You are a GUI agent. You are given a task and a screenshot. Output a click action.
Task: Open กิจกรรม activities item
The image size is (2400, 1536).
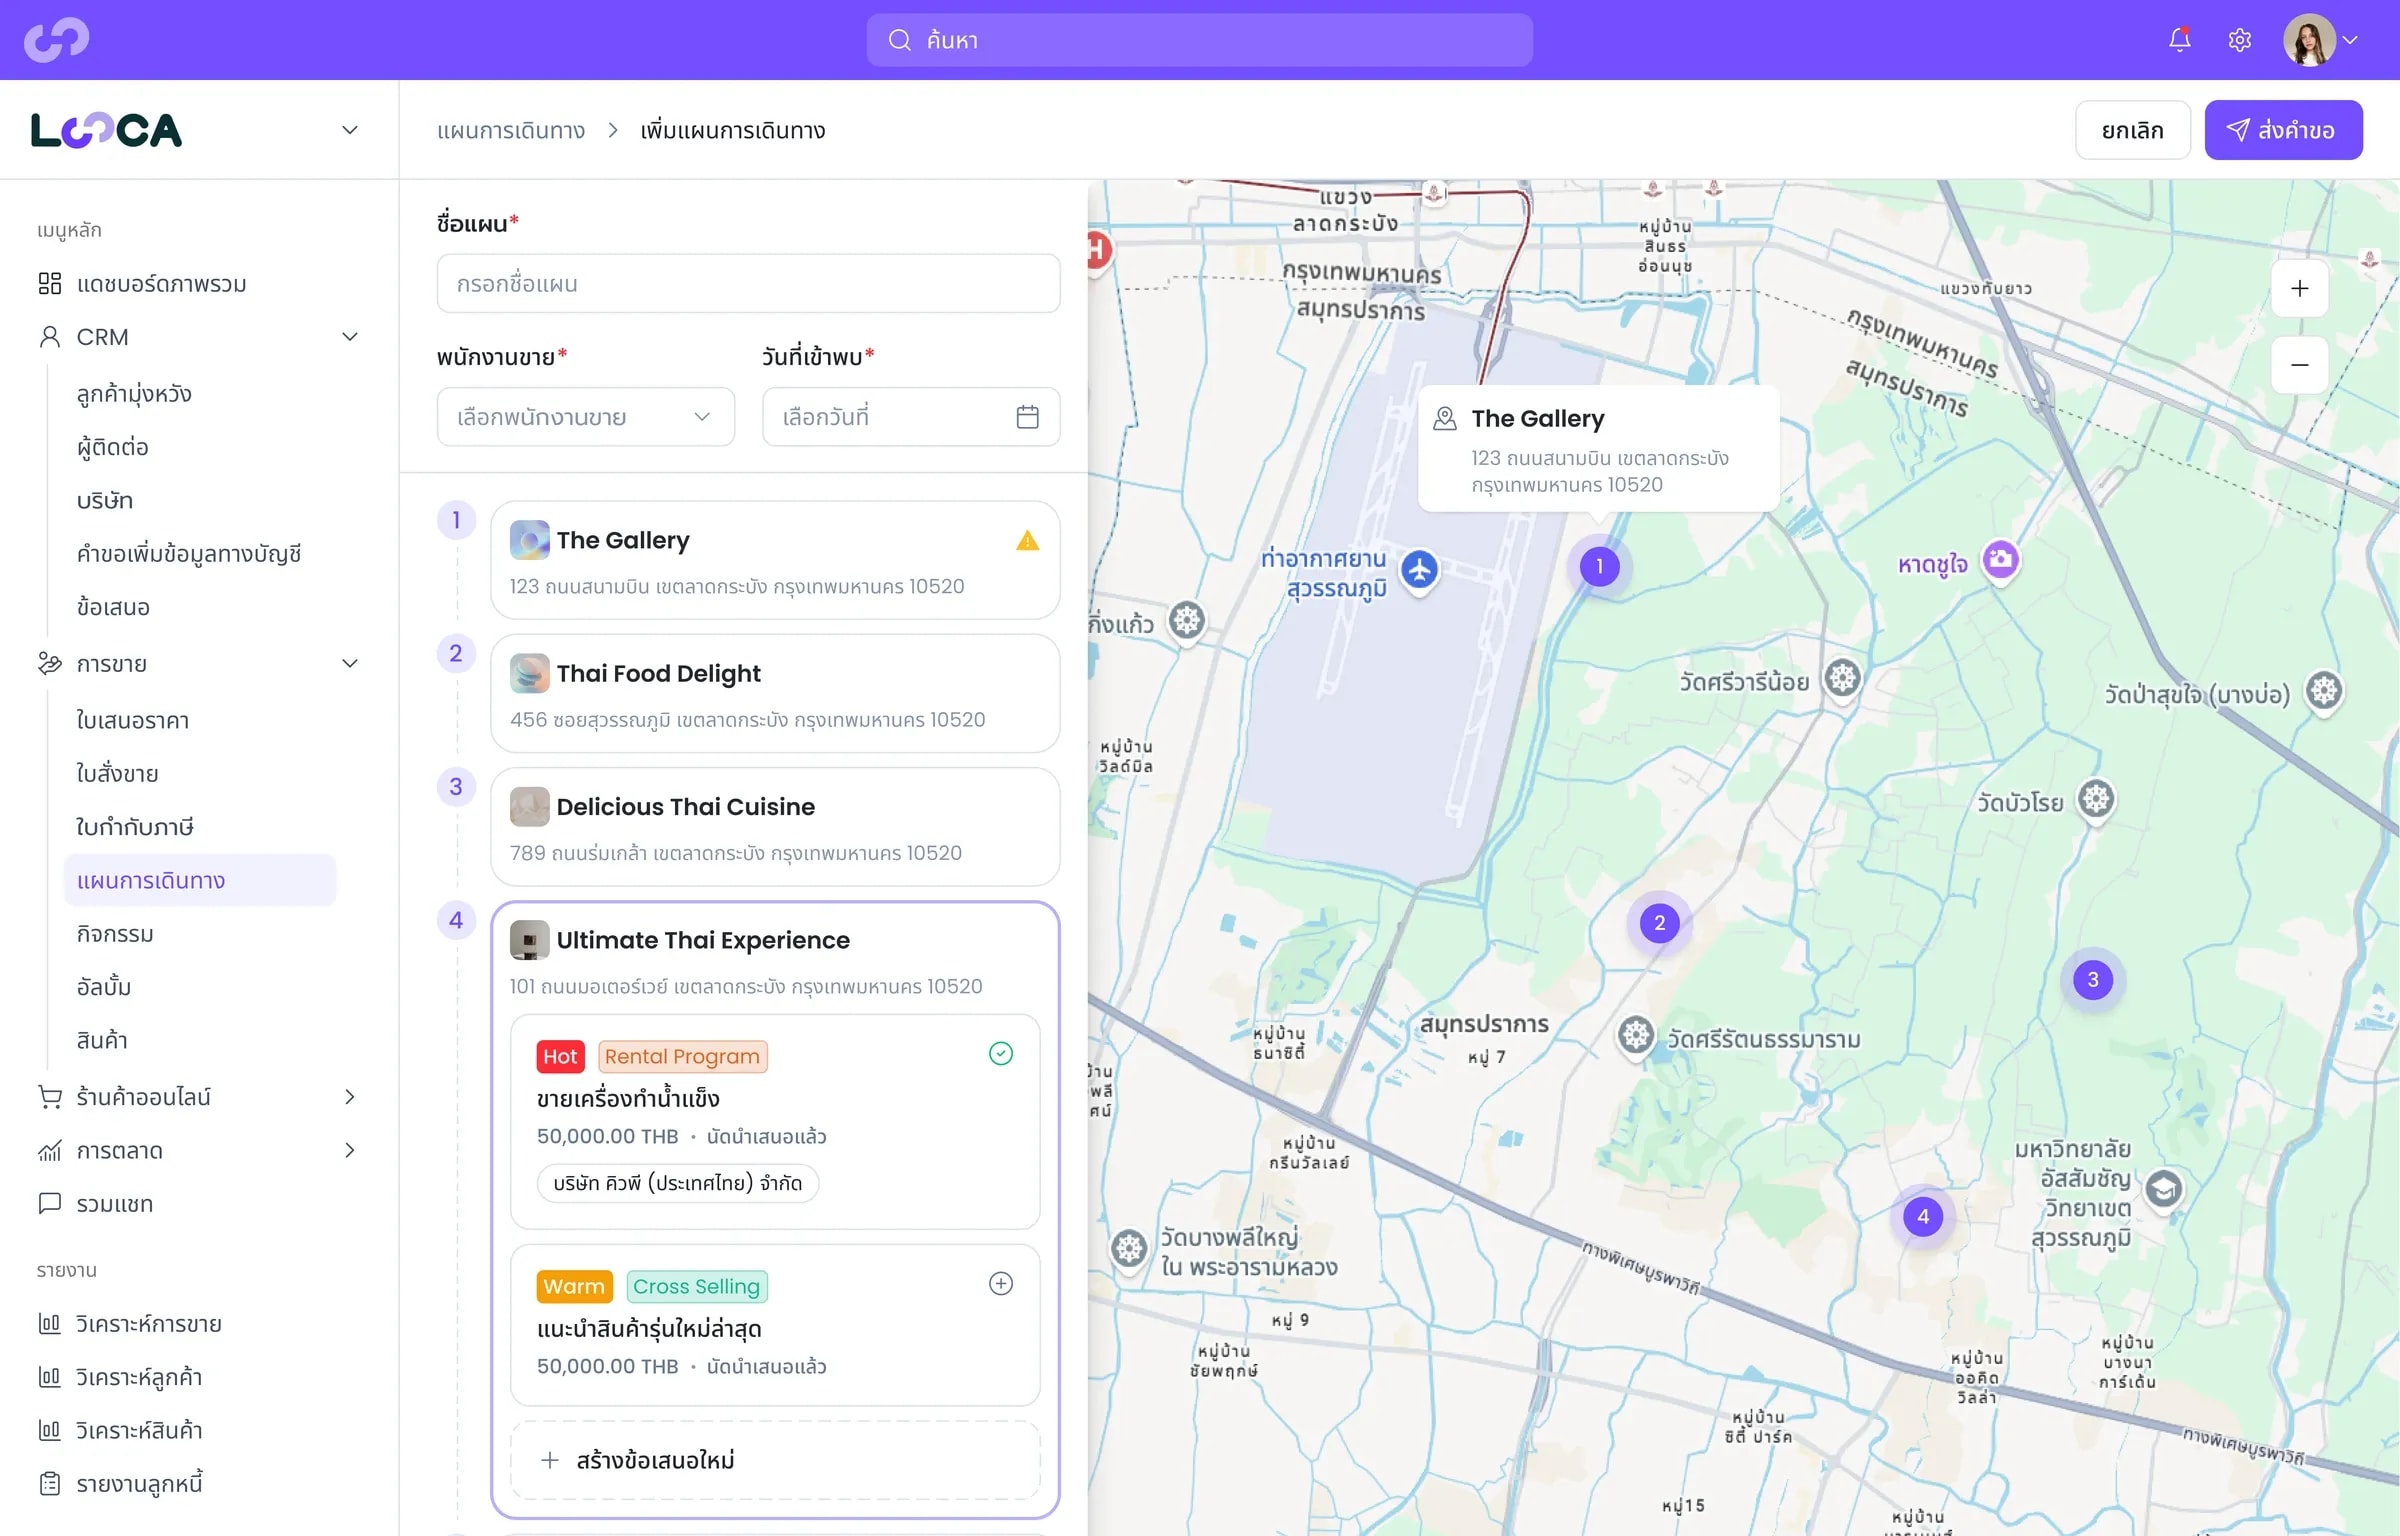point(115,934)
